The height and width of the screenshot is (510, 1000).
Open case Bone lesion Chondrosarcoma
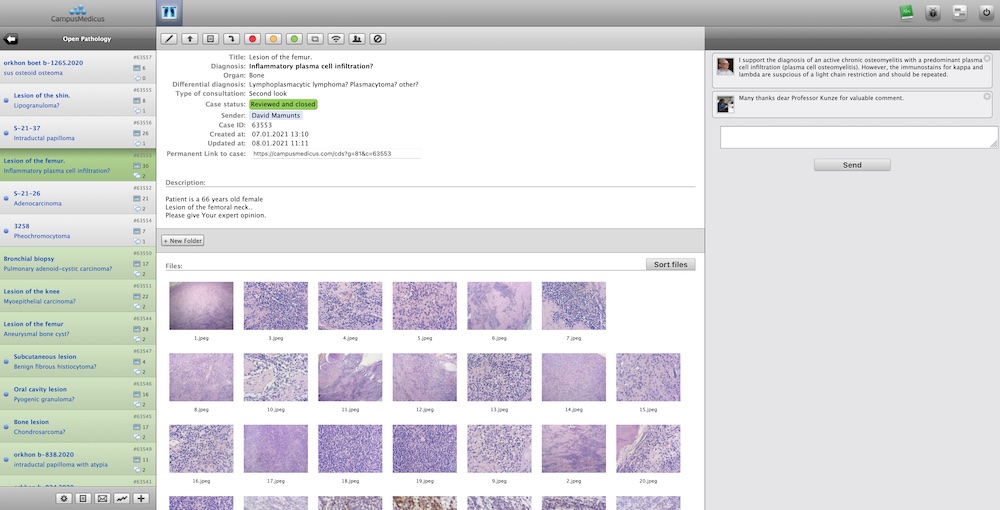[78, 426]
